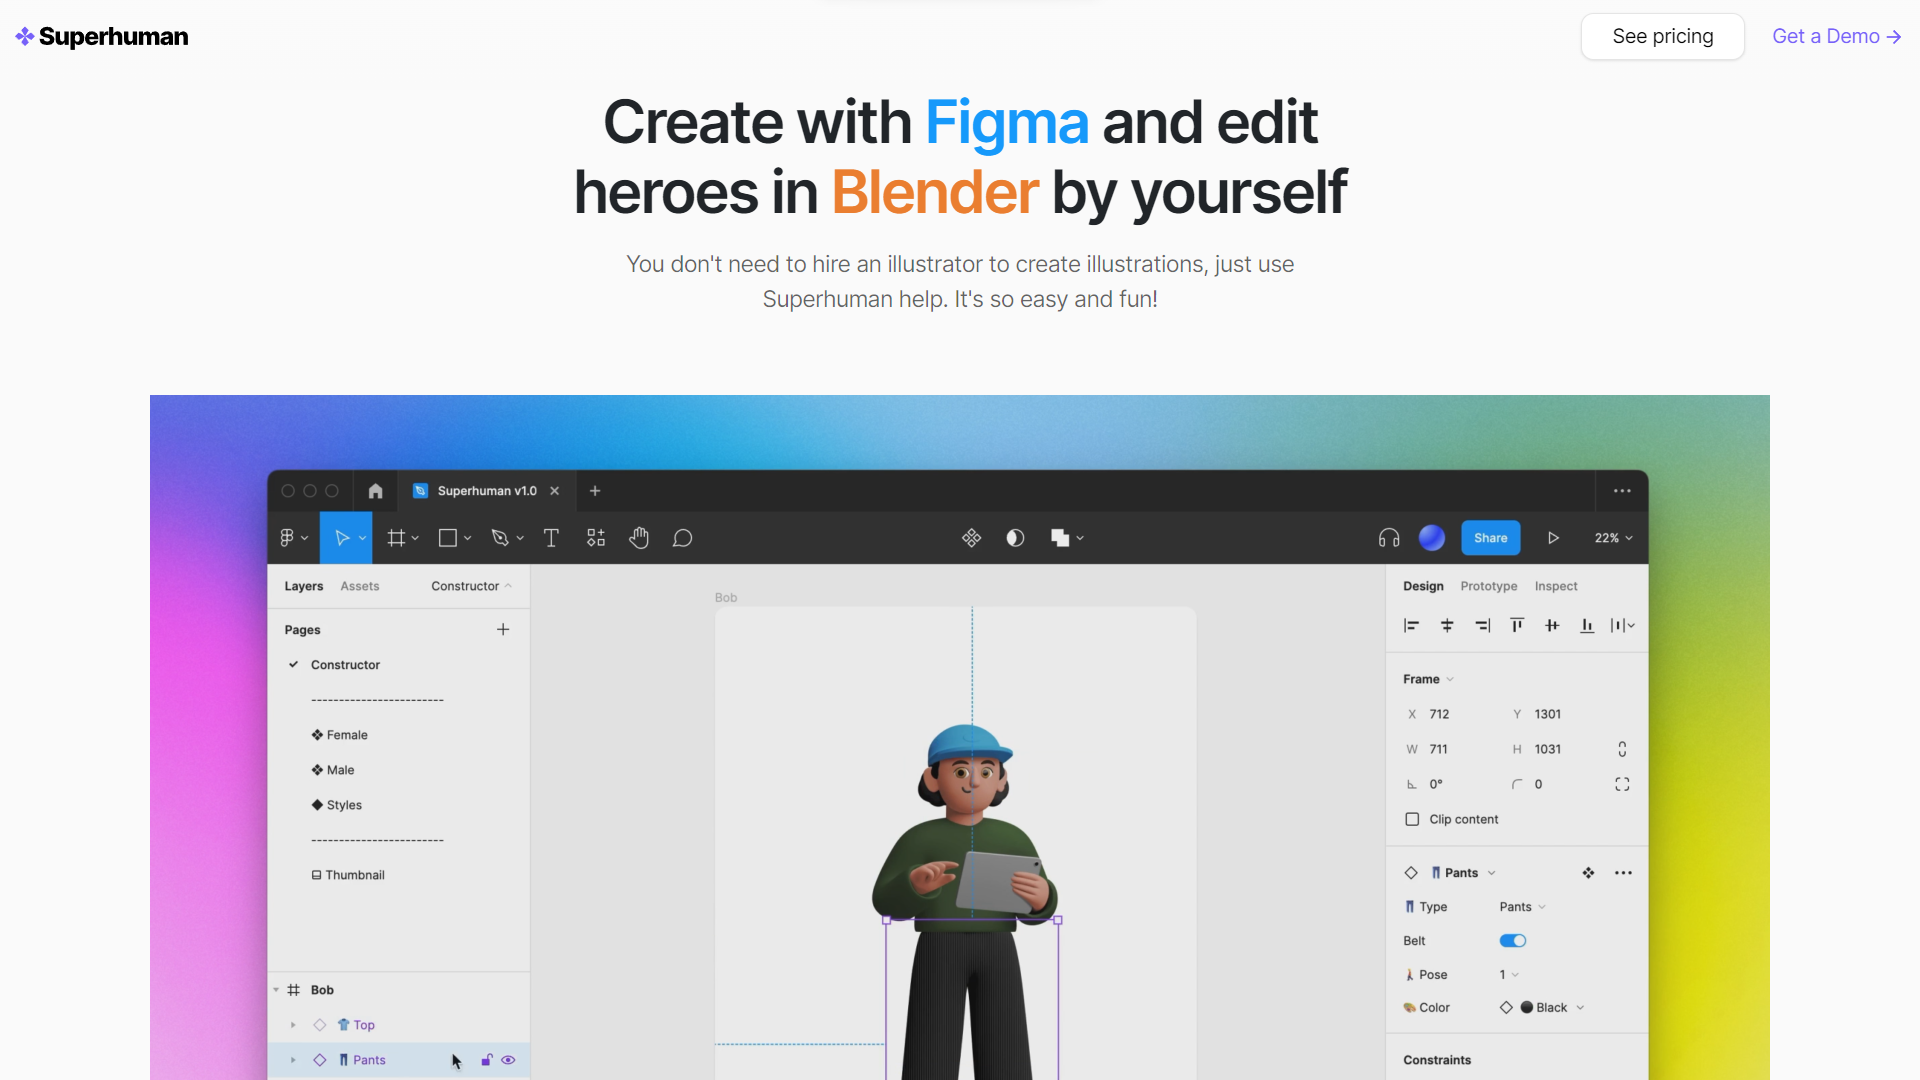Close the Superhuman v1.0 tab

point(554,491)
